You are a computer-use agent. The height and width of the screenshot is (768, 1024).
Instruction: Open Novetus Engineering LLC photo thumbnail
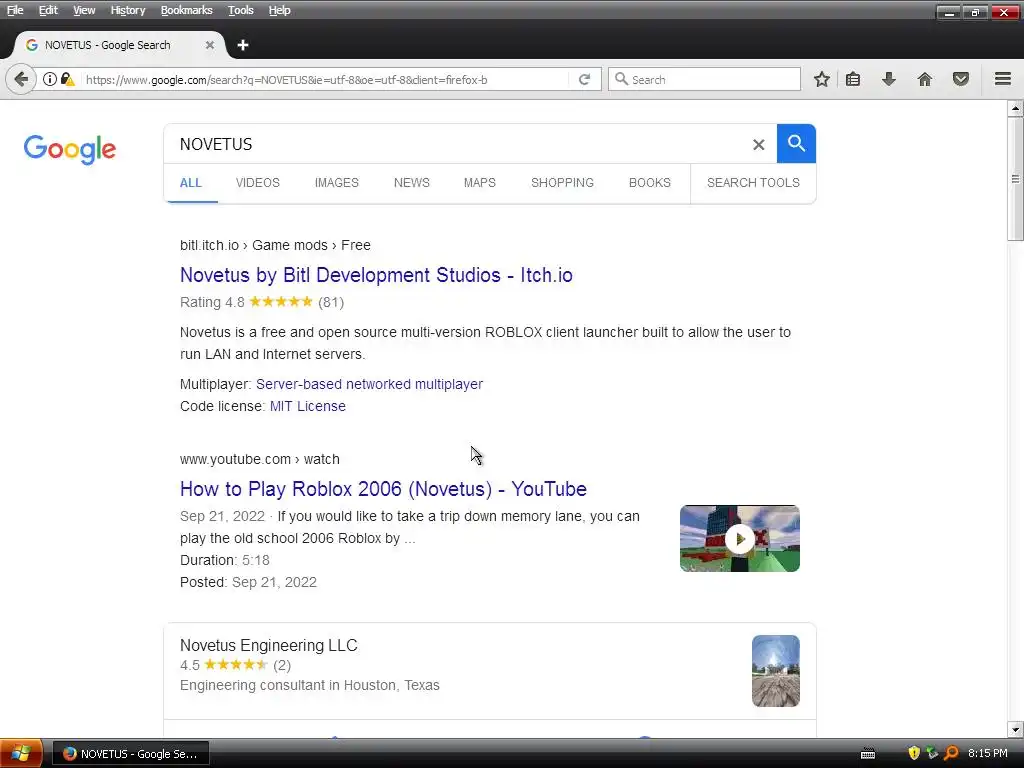click(776, 671)
